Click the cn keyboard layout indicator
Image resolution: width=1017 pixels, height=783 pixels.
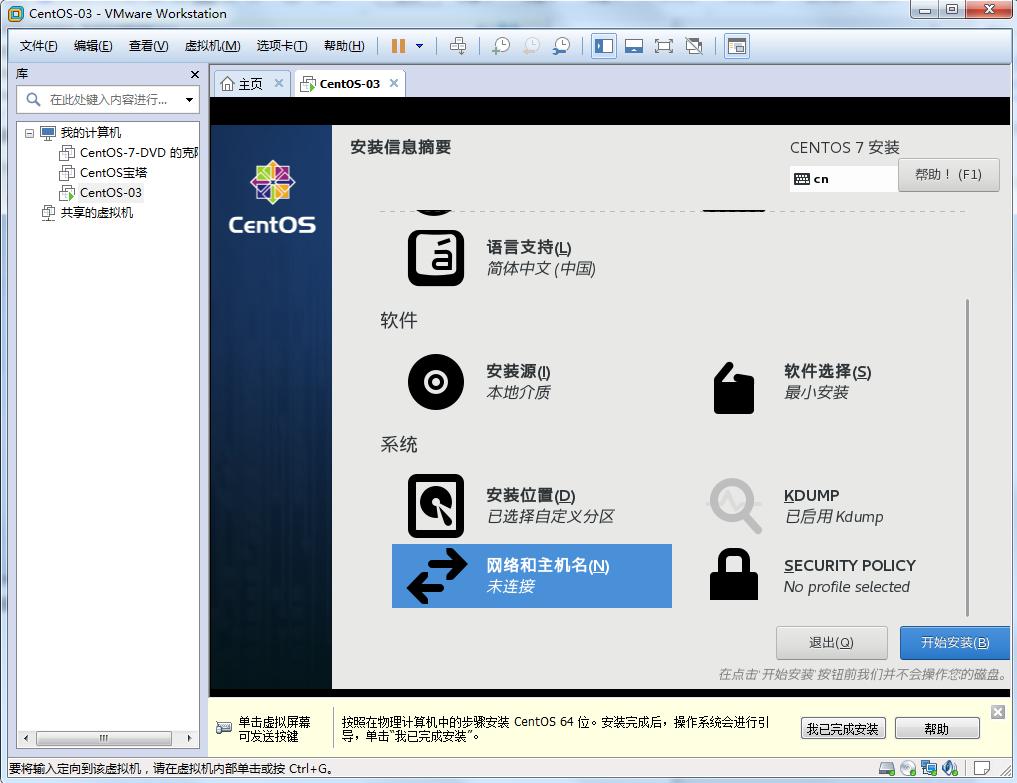pos(843,179)
